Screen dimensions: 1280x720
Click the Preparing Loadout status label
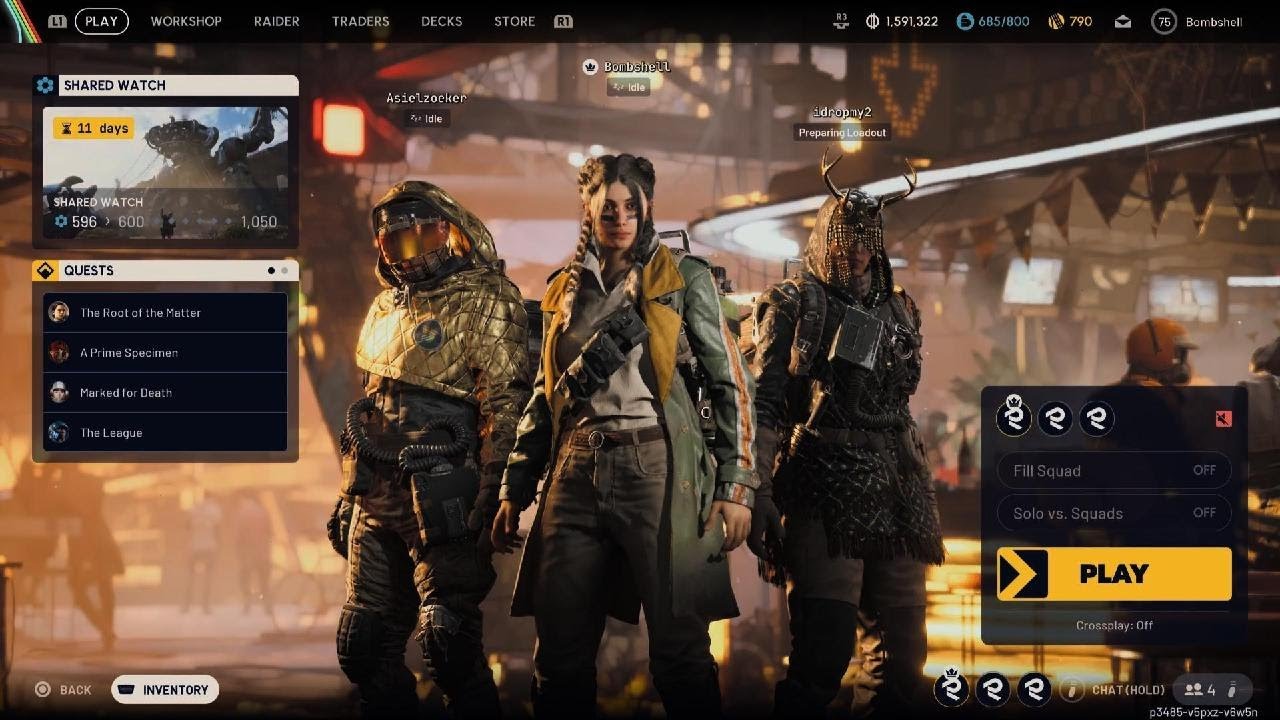click(x=842, y=133)
